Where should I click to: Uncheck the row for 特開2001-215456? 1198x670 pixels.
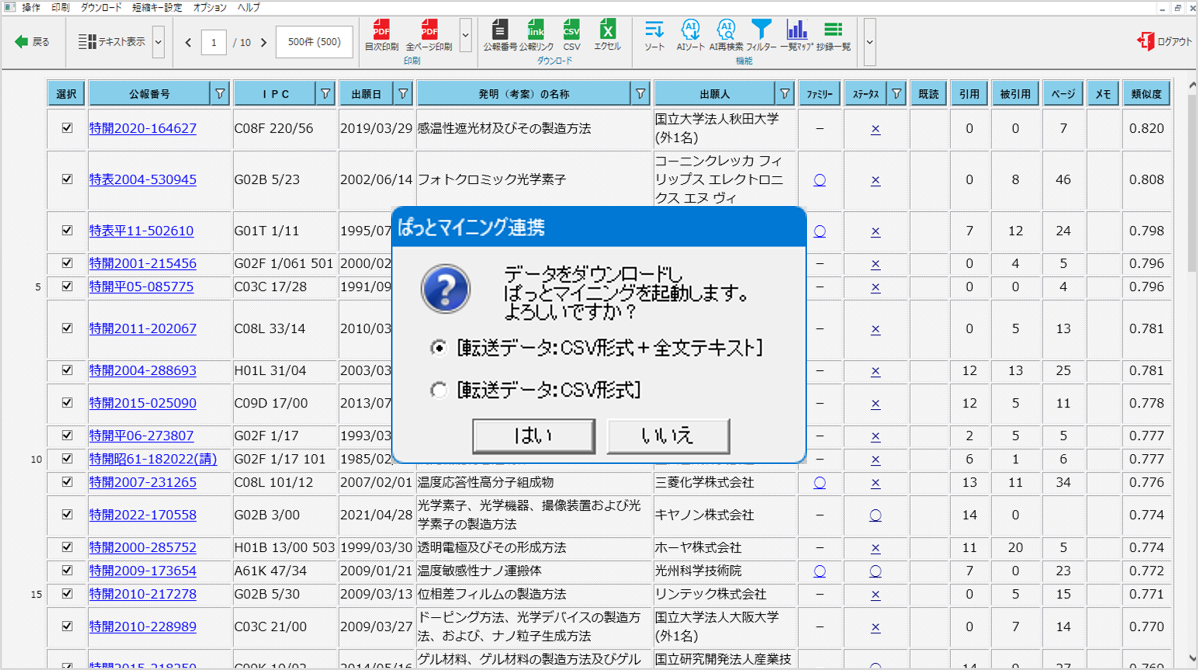click(67, 263)
